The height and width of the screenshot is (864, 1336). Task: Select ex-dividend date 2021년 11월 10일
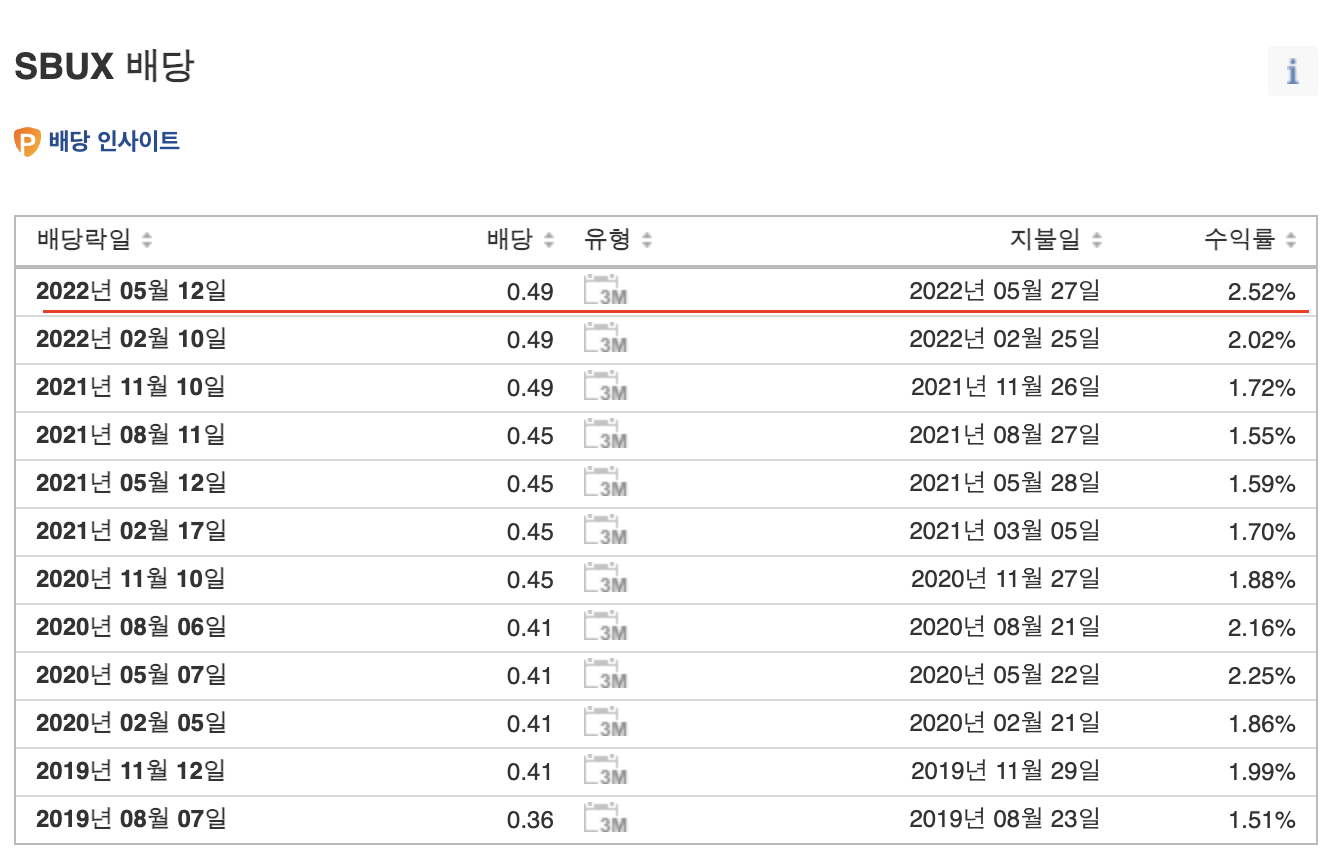pos(131,387)
